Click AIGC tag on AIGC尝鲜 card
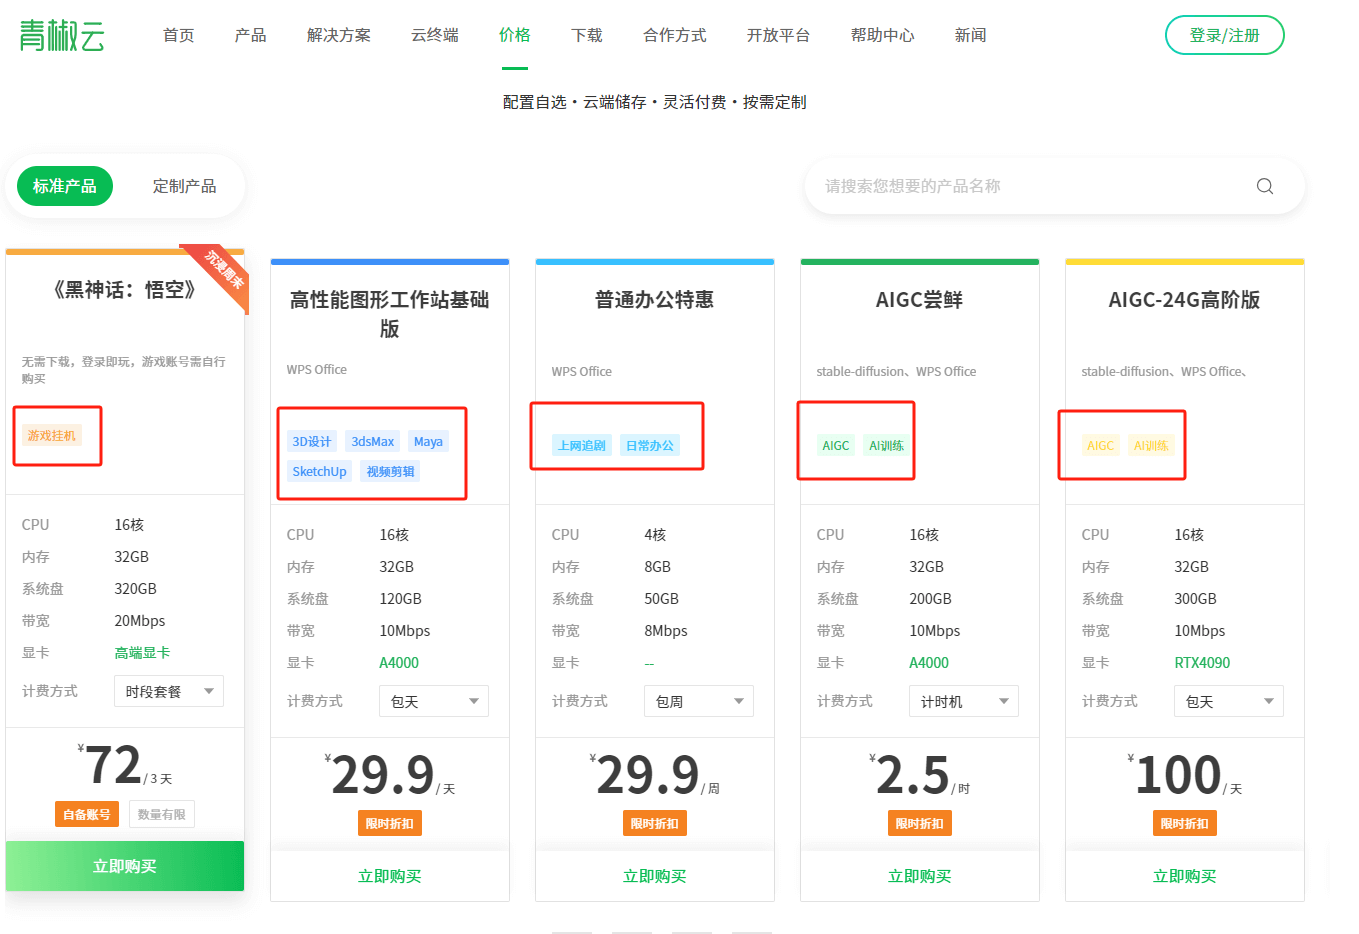The image size is (1359, 934). tap(836, 445)
